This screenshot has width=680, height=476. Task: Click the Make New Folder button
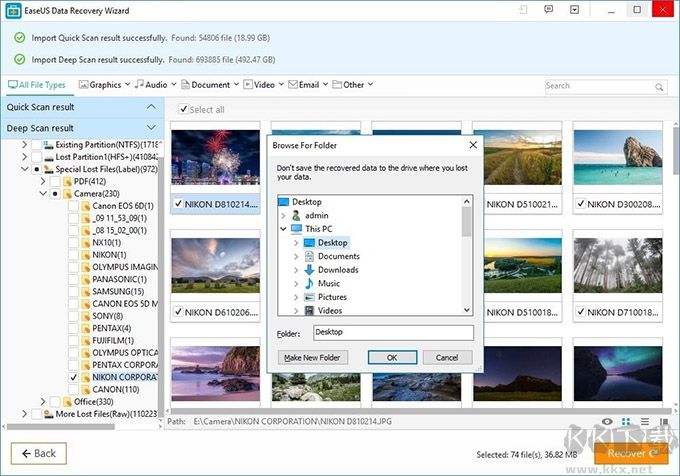[312, 357]
